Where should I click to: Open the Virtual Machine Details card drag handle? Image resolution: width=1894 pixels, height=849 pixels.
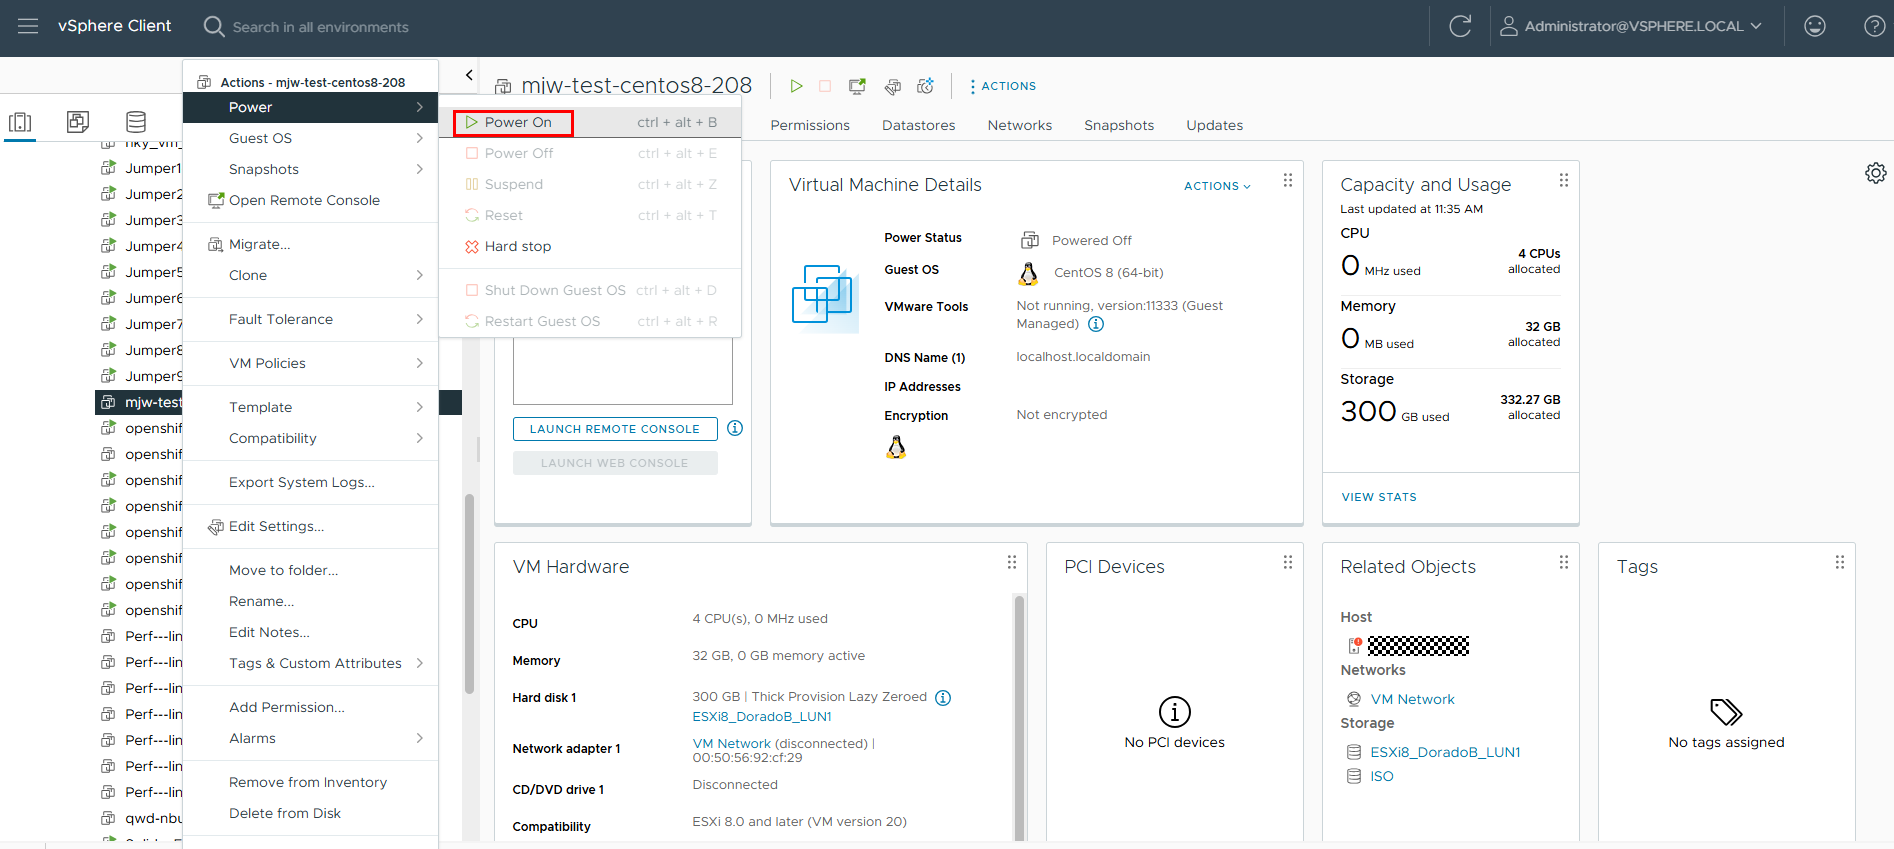tap(1288, 180)
